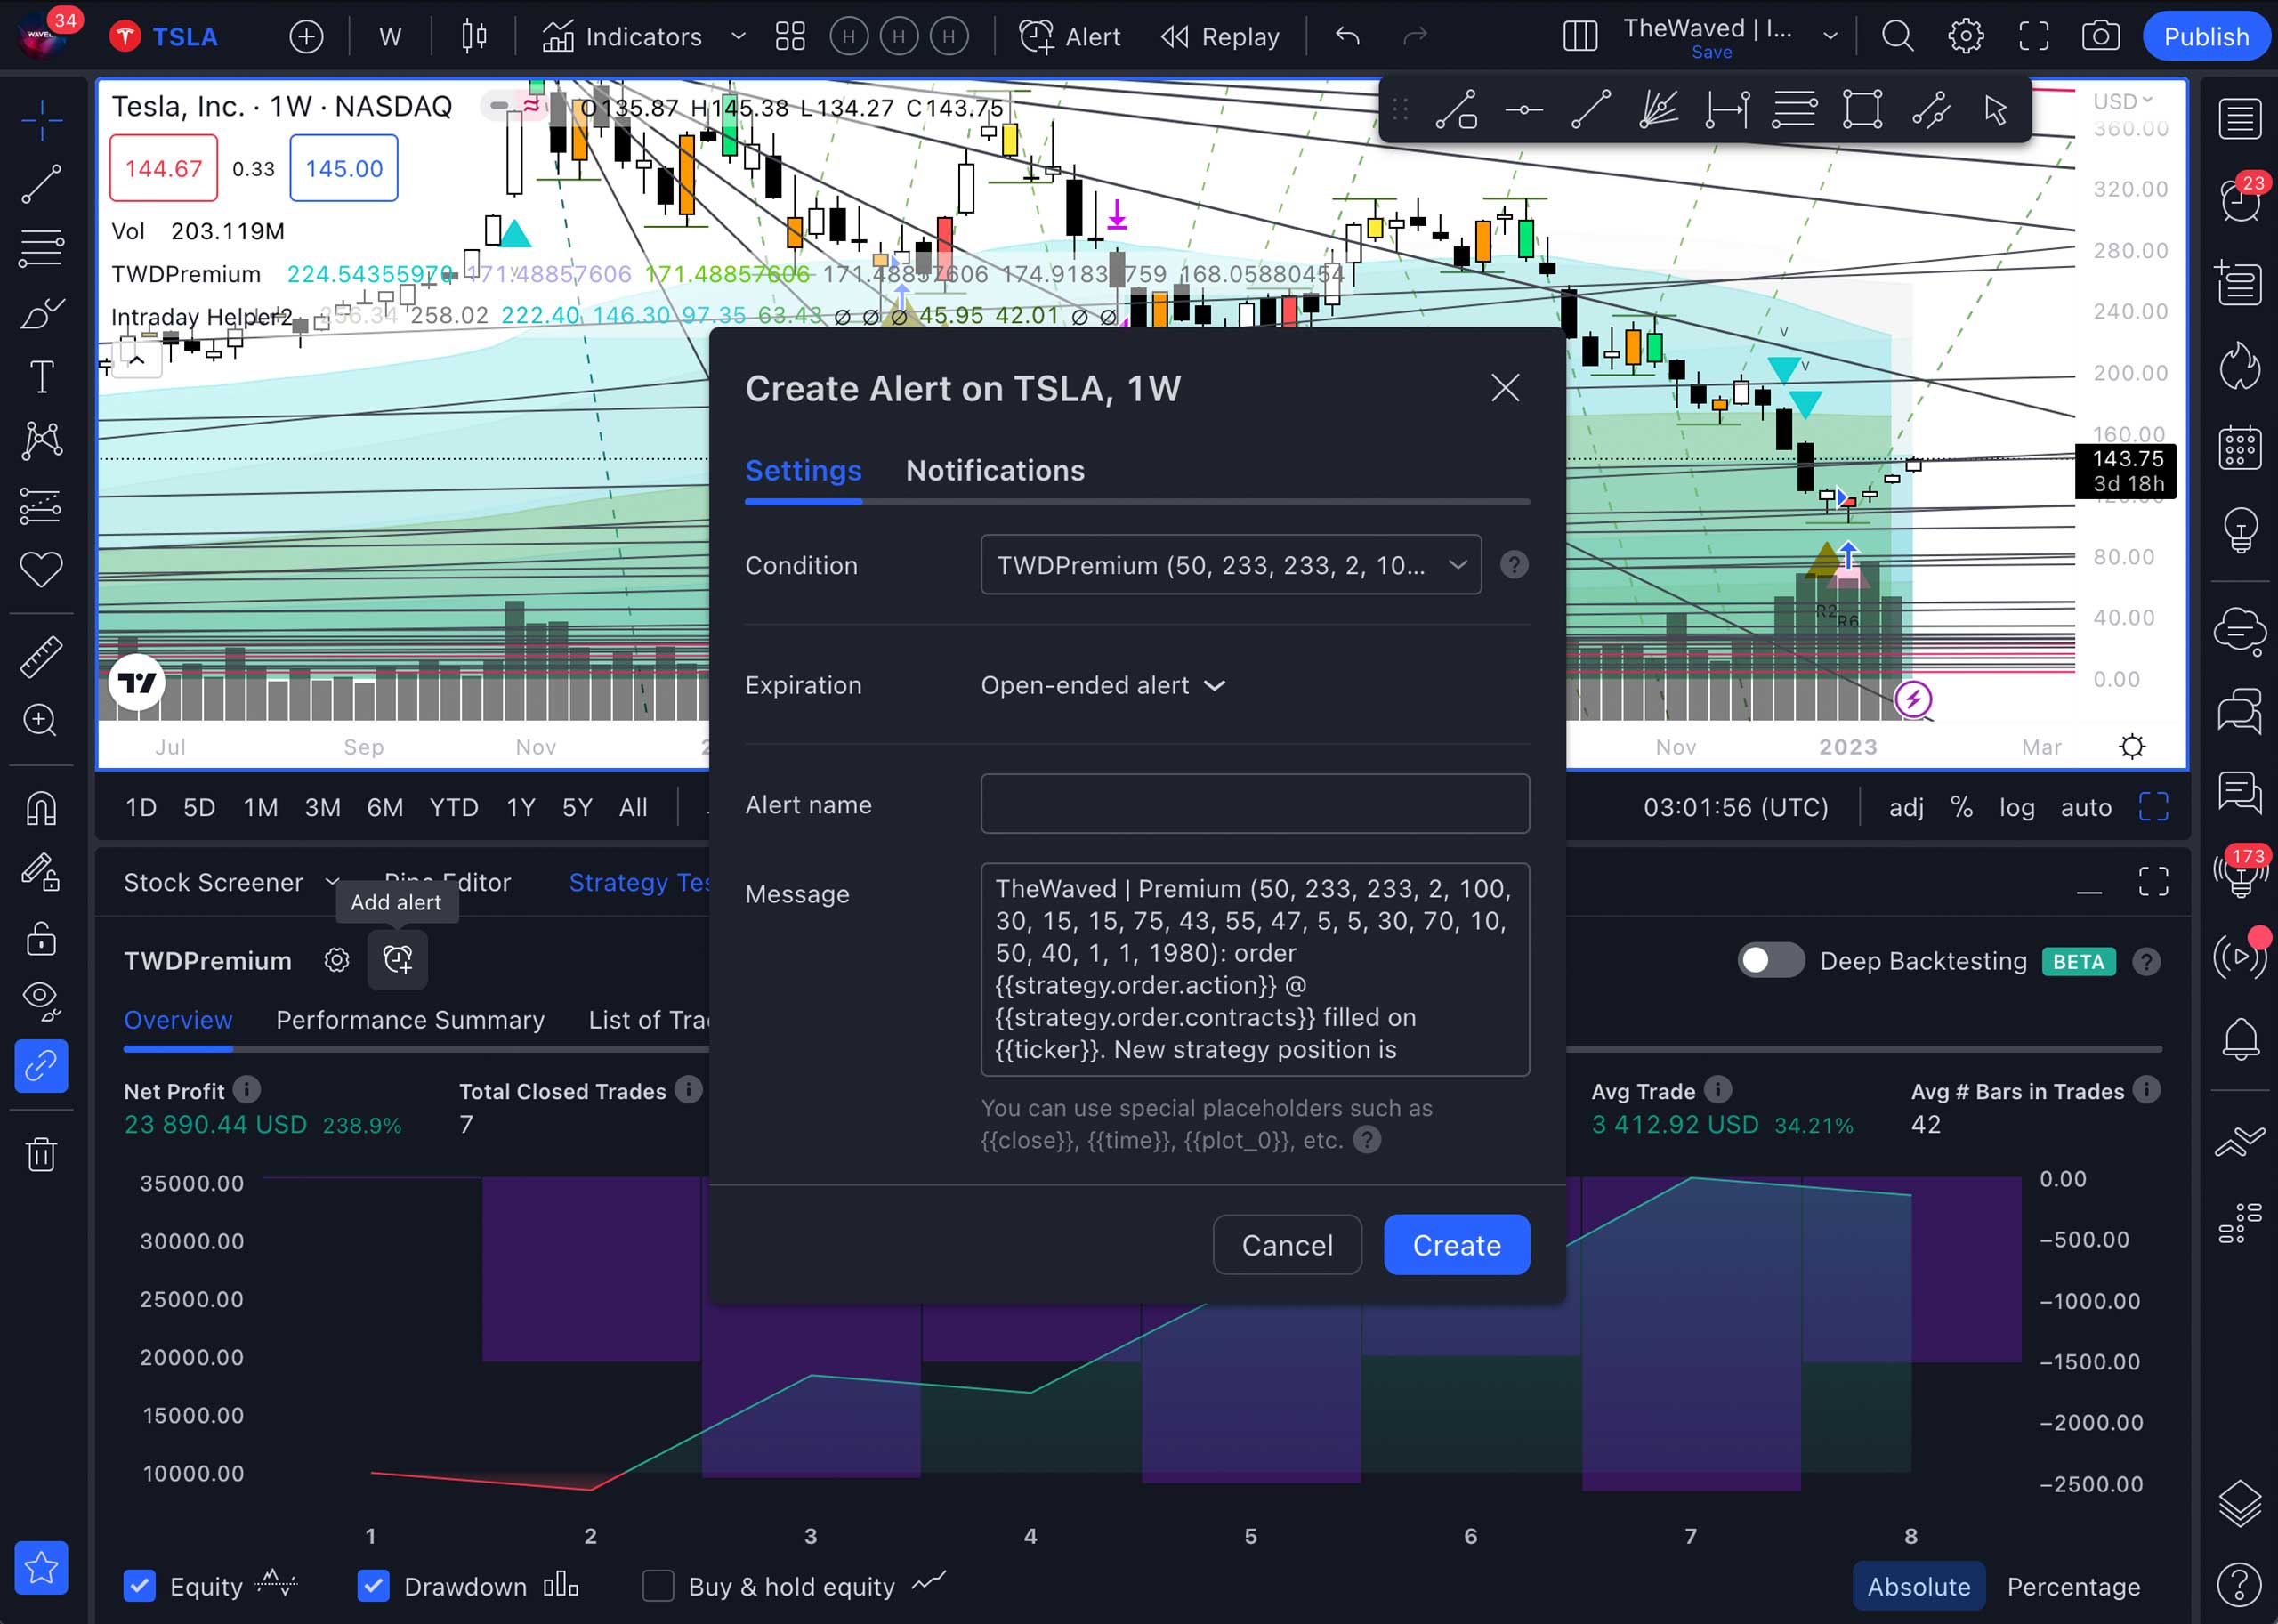
Task: Open the alerts clock panel
Action: coord(2240,199)
